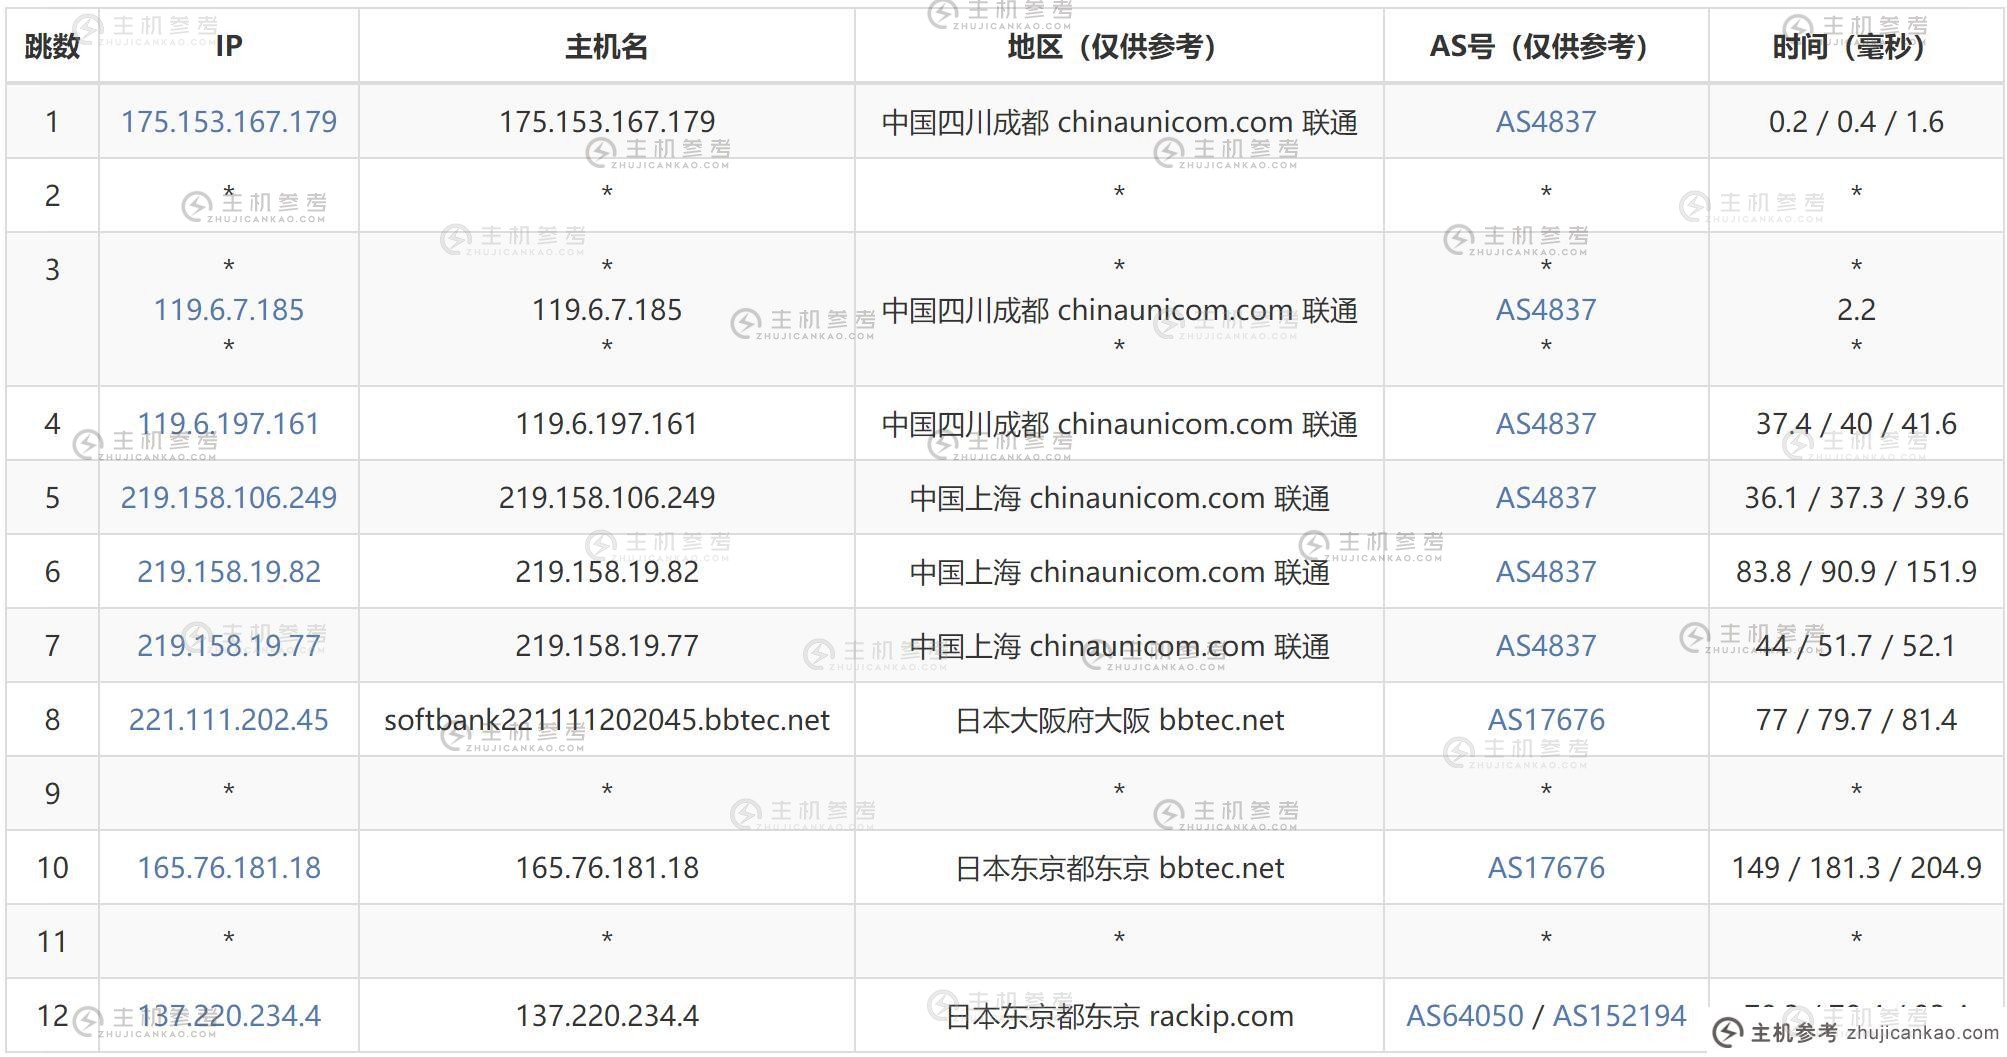
Task: Follow the blue IP link 219.158.106.249
Action: 228,498
